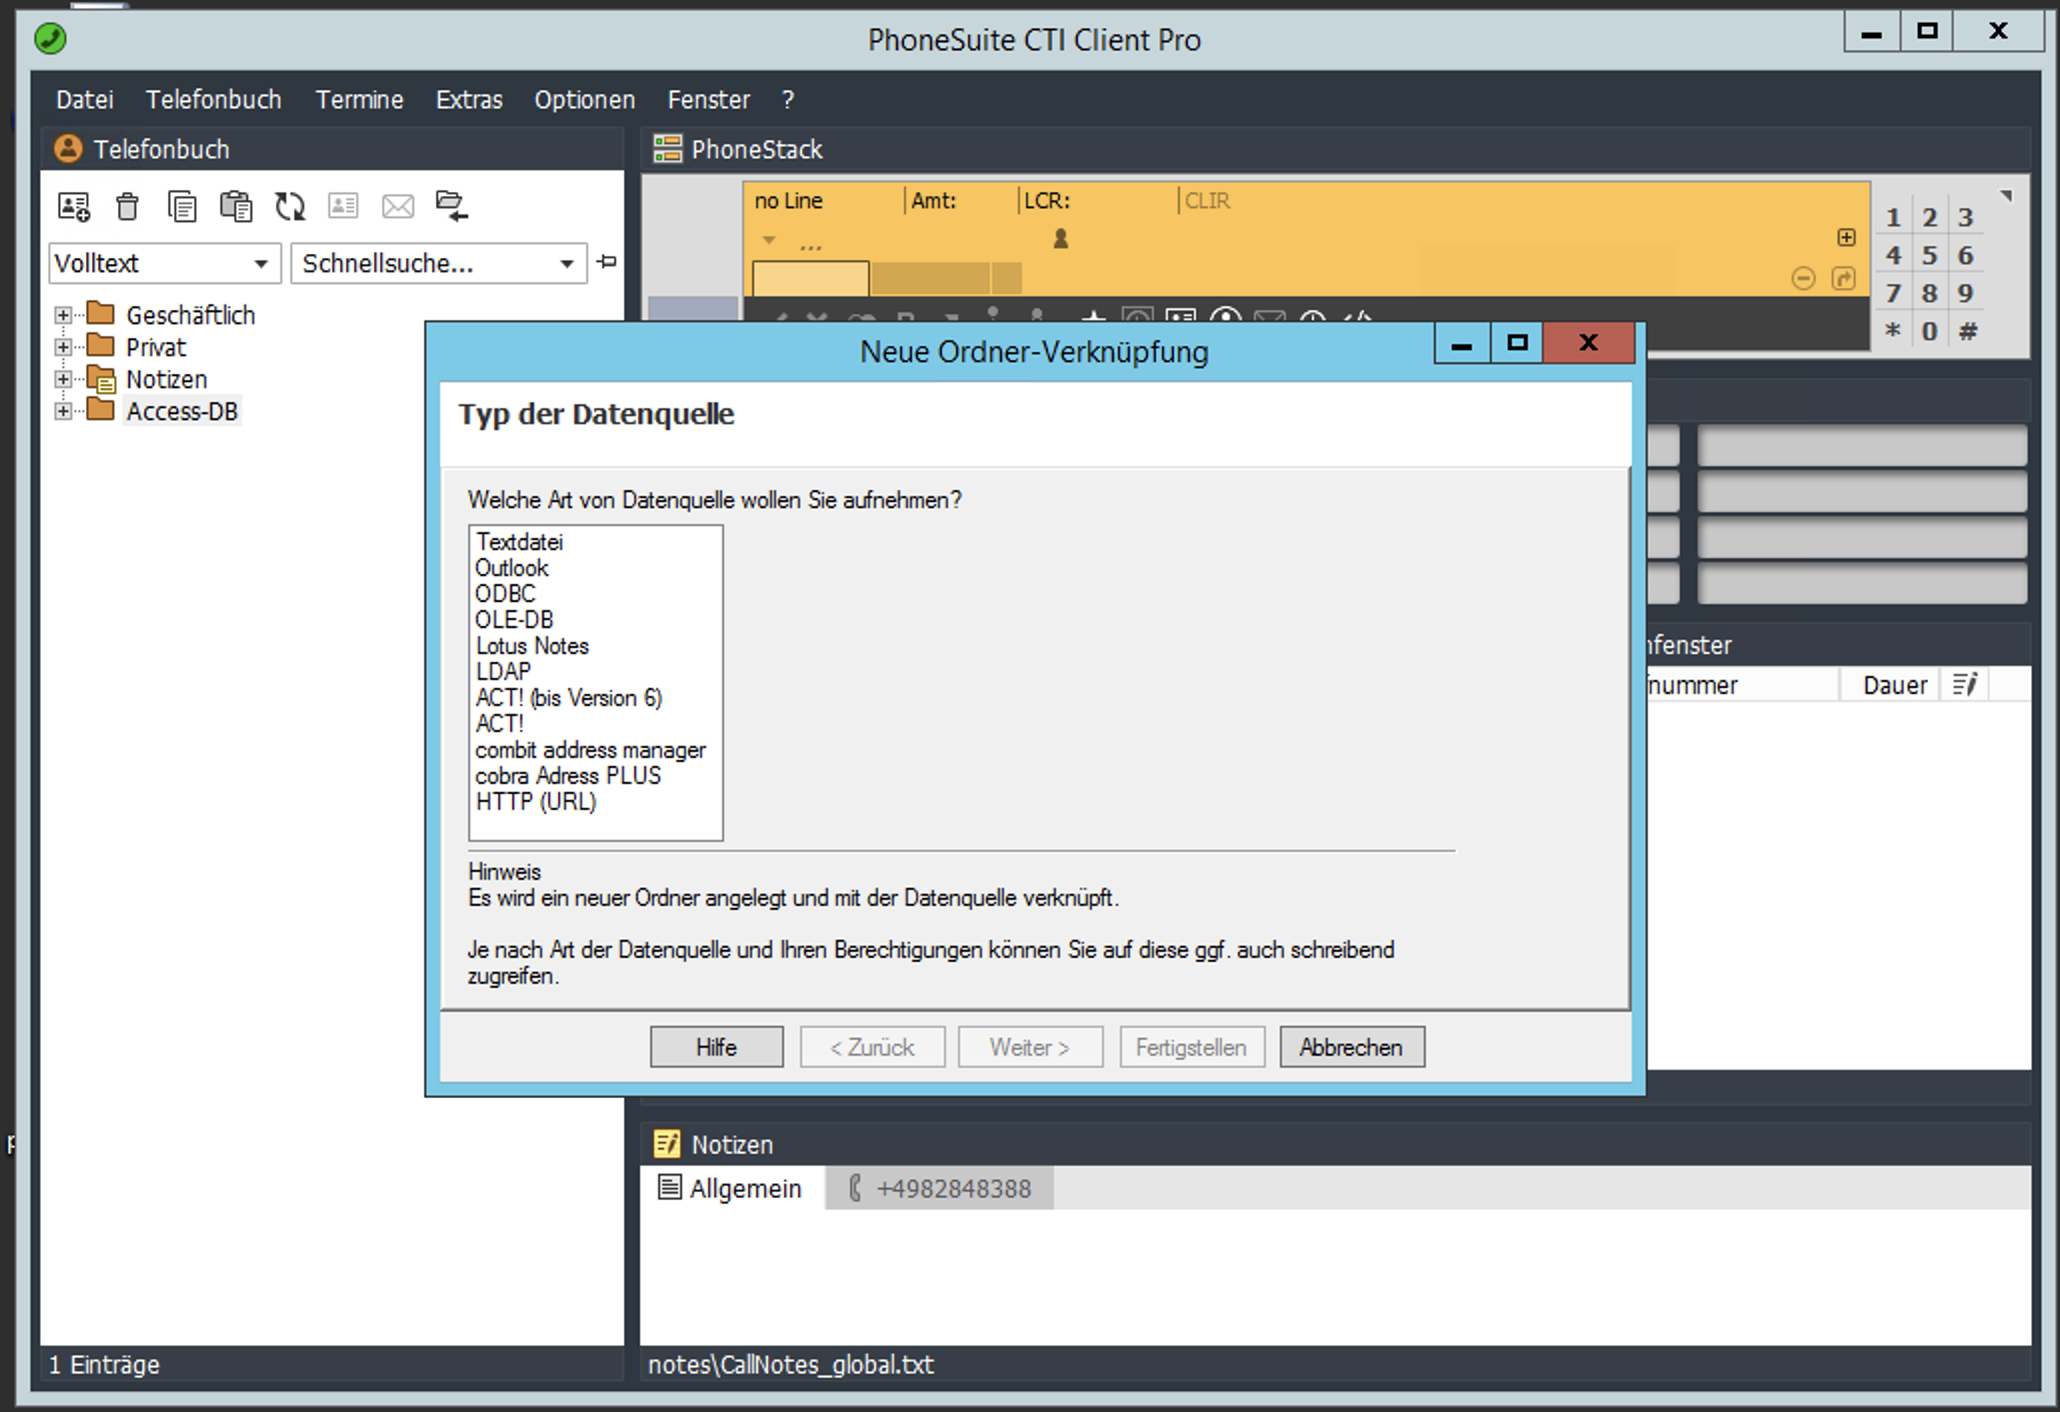The width and height of the screenshot is (2060, 1412).
Task: Click the small triangle under no Line
Action: point(769,240)
